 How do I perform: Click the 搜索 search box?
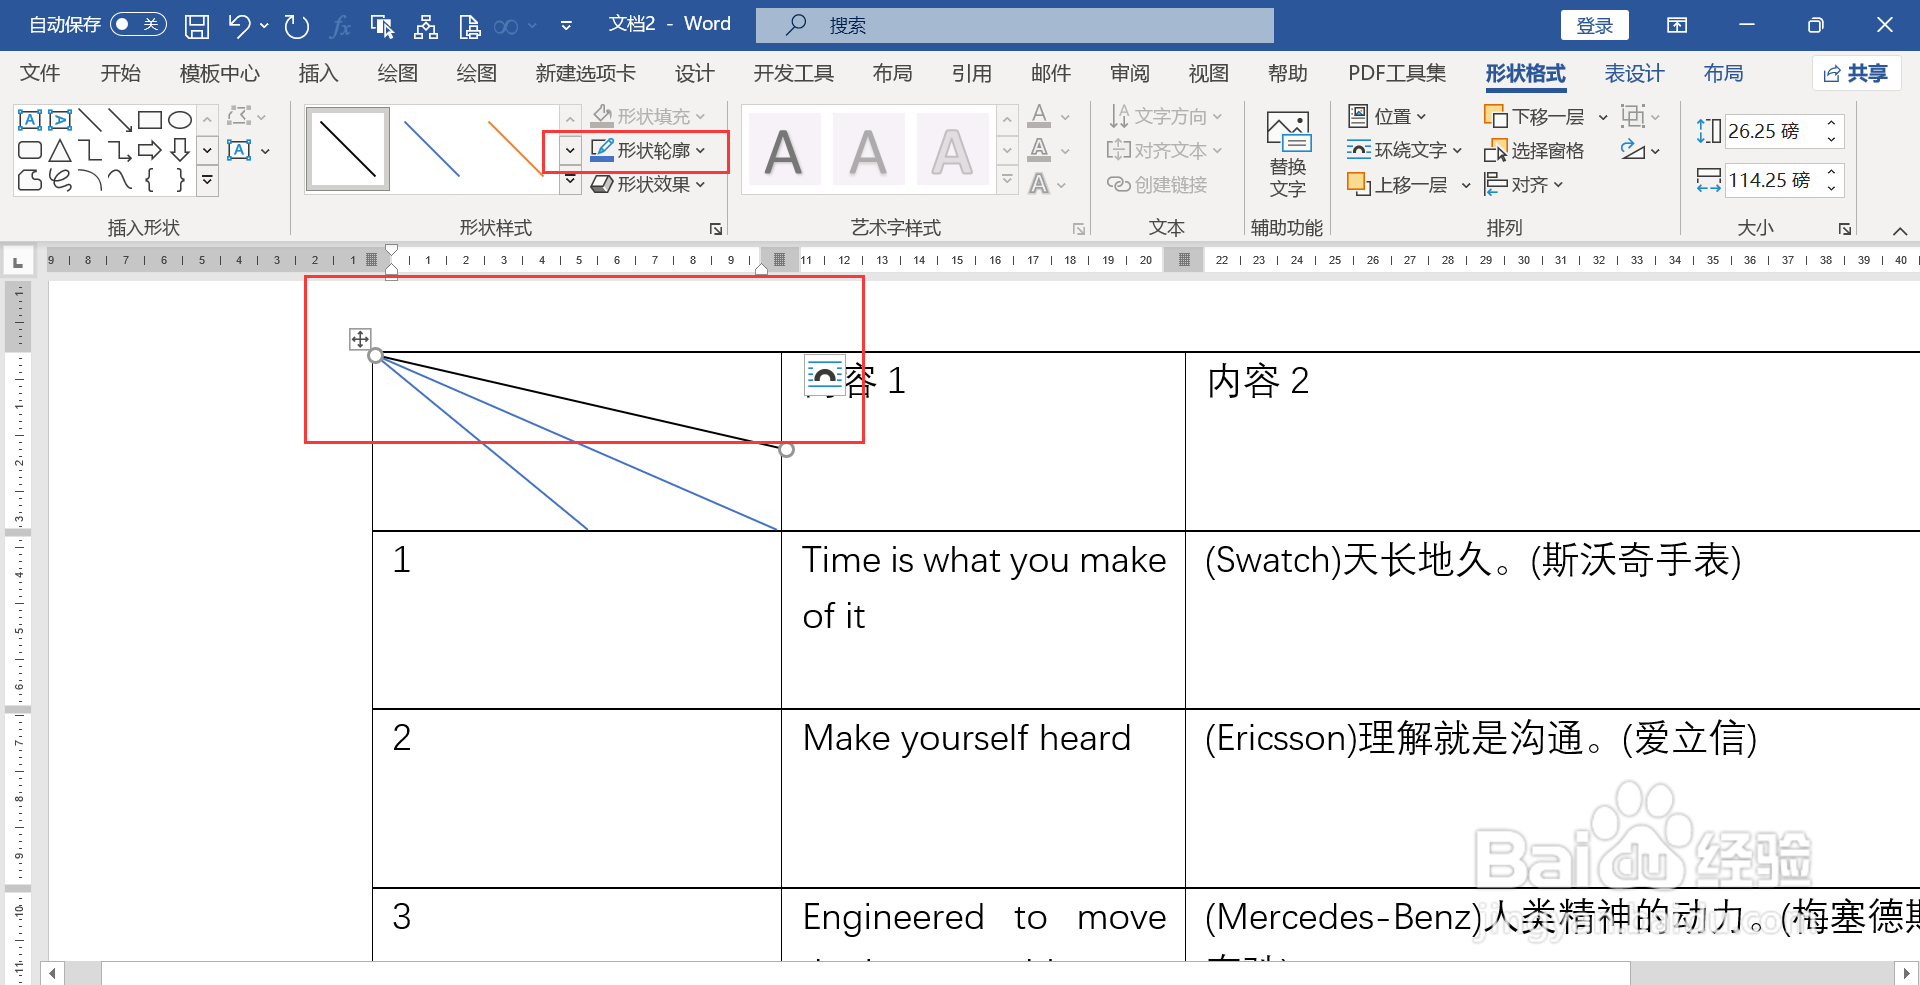1014,25
